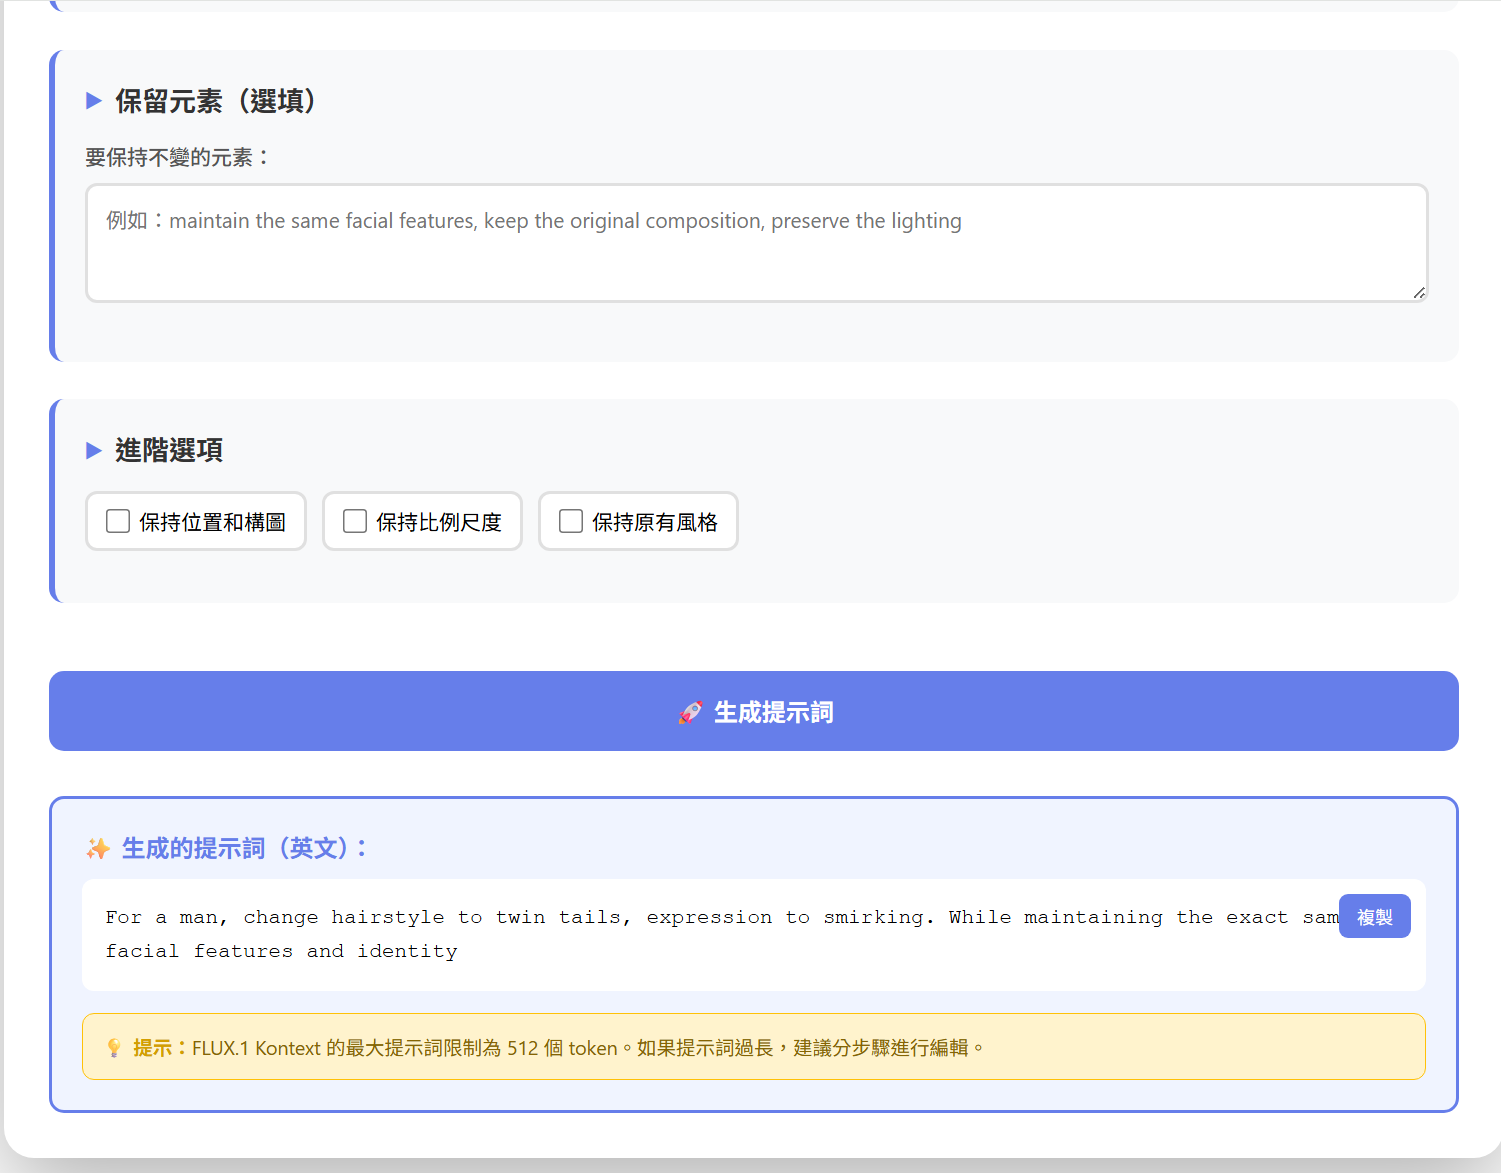1501x1173 pixels.
Task: Collapse the 進階選項 section triangle
Action: click(94, 451)
